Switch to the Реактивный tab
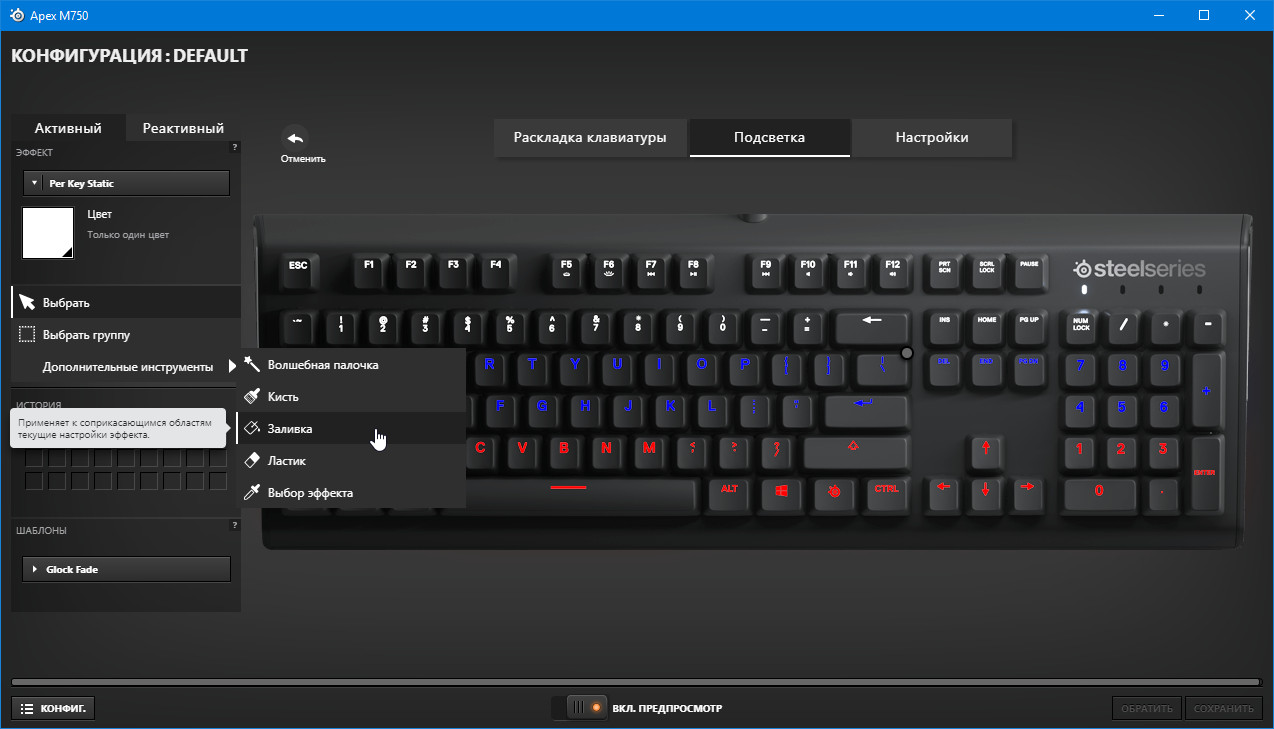The height and width of the screenshot is (729, 1274). (x=183, y=128)
